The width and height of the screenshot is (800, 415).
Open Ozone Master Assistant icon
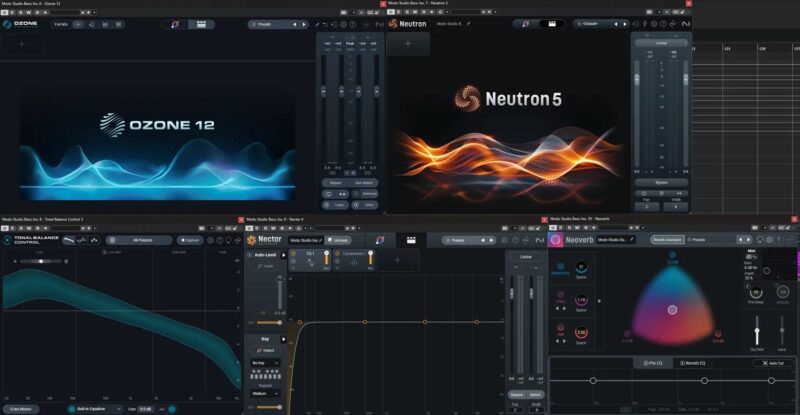[176, 24]
